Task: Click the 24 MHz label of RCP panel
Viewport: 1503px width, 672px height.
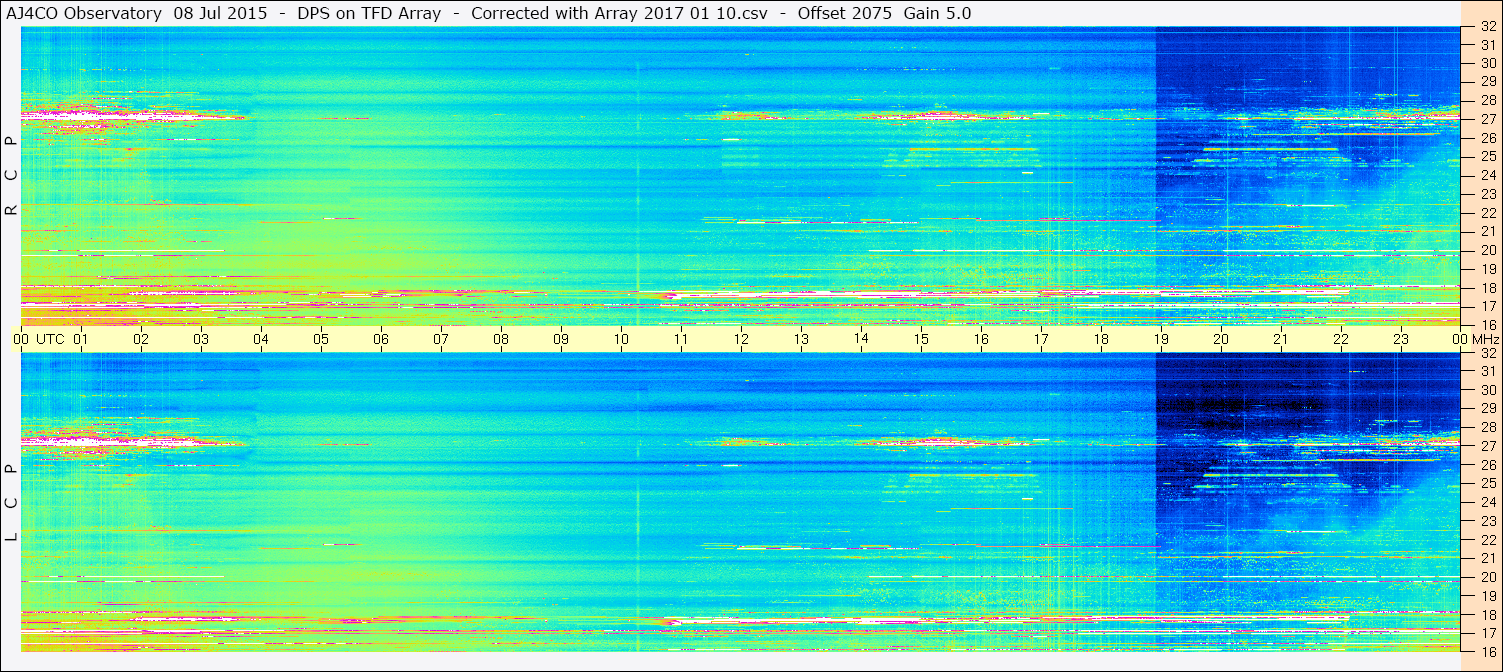Action: [1488, 176]
